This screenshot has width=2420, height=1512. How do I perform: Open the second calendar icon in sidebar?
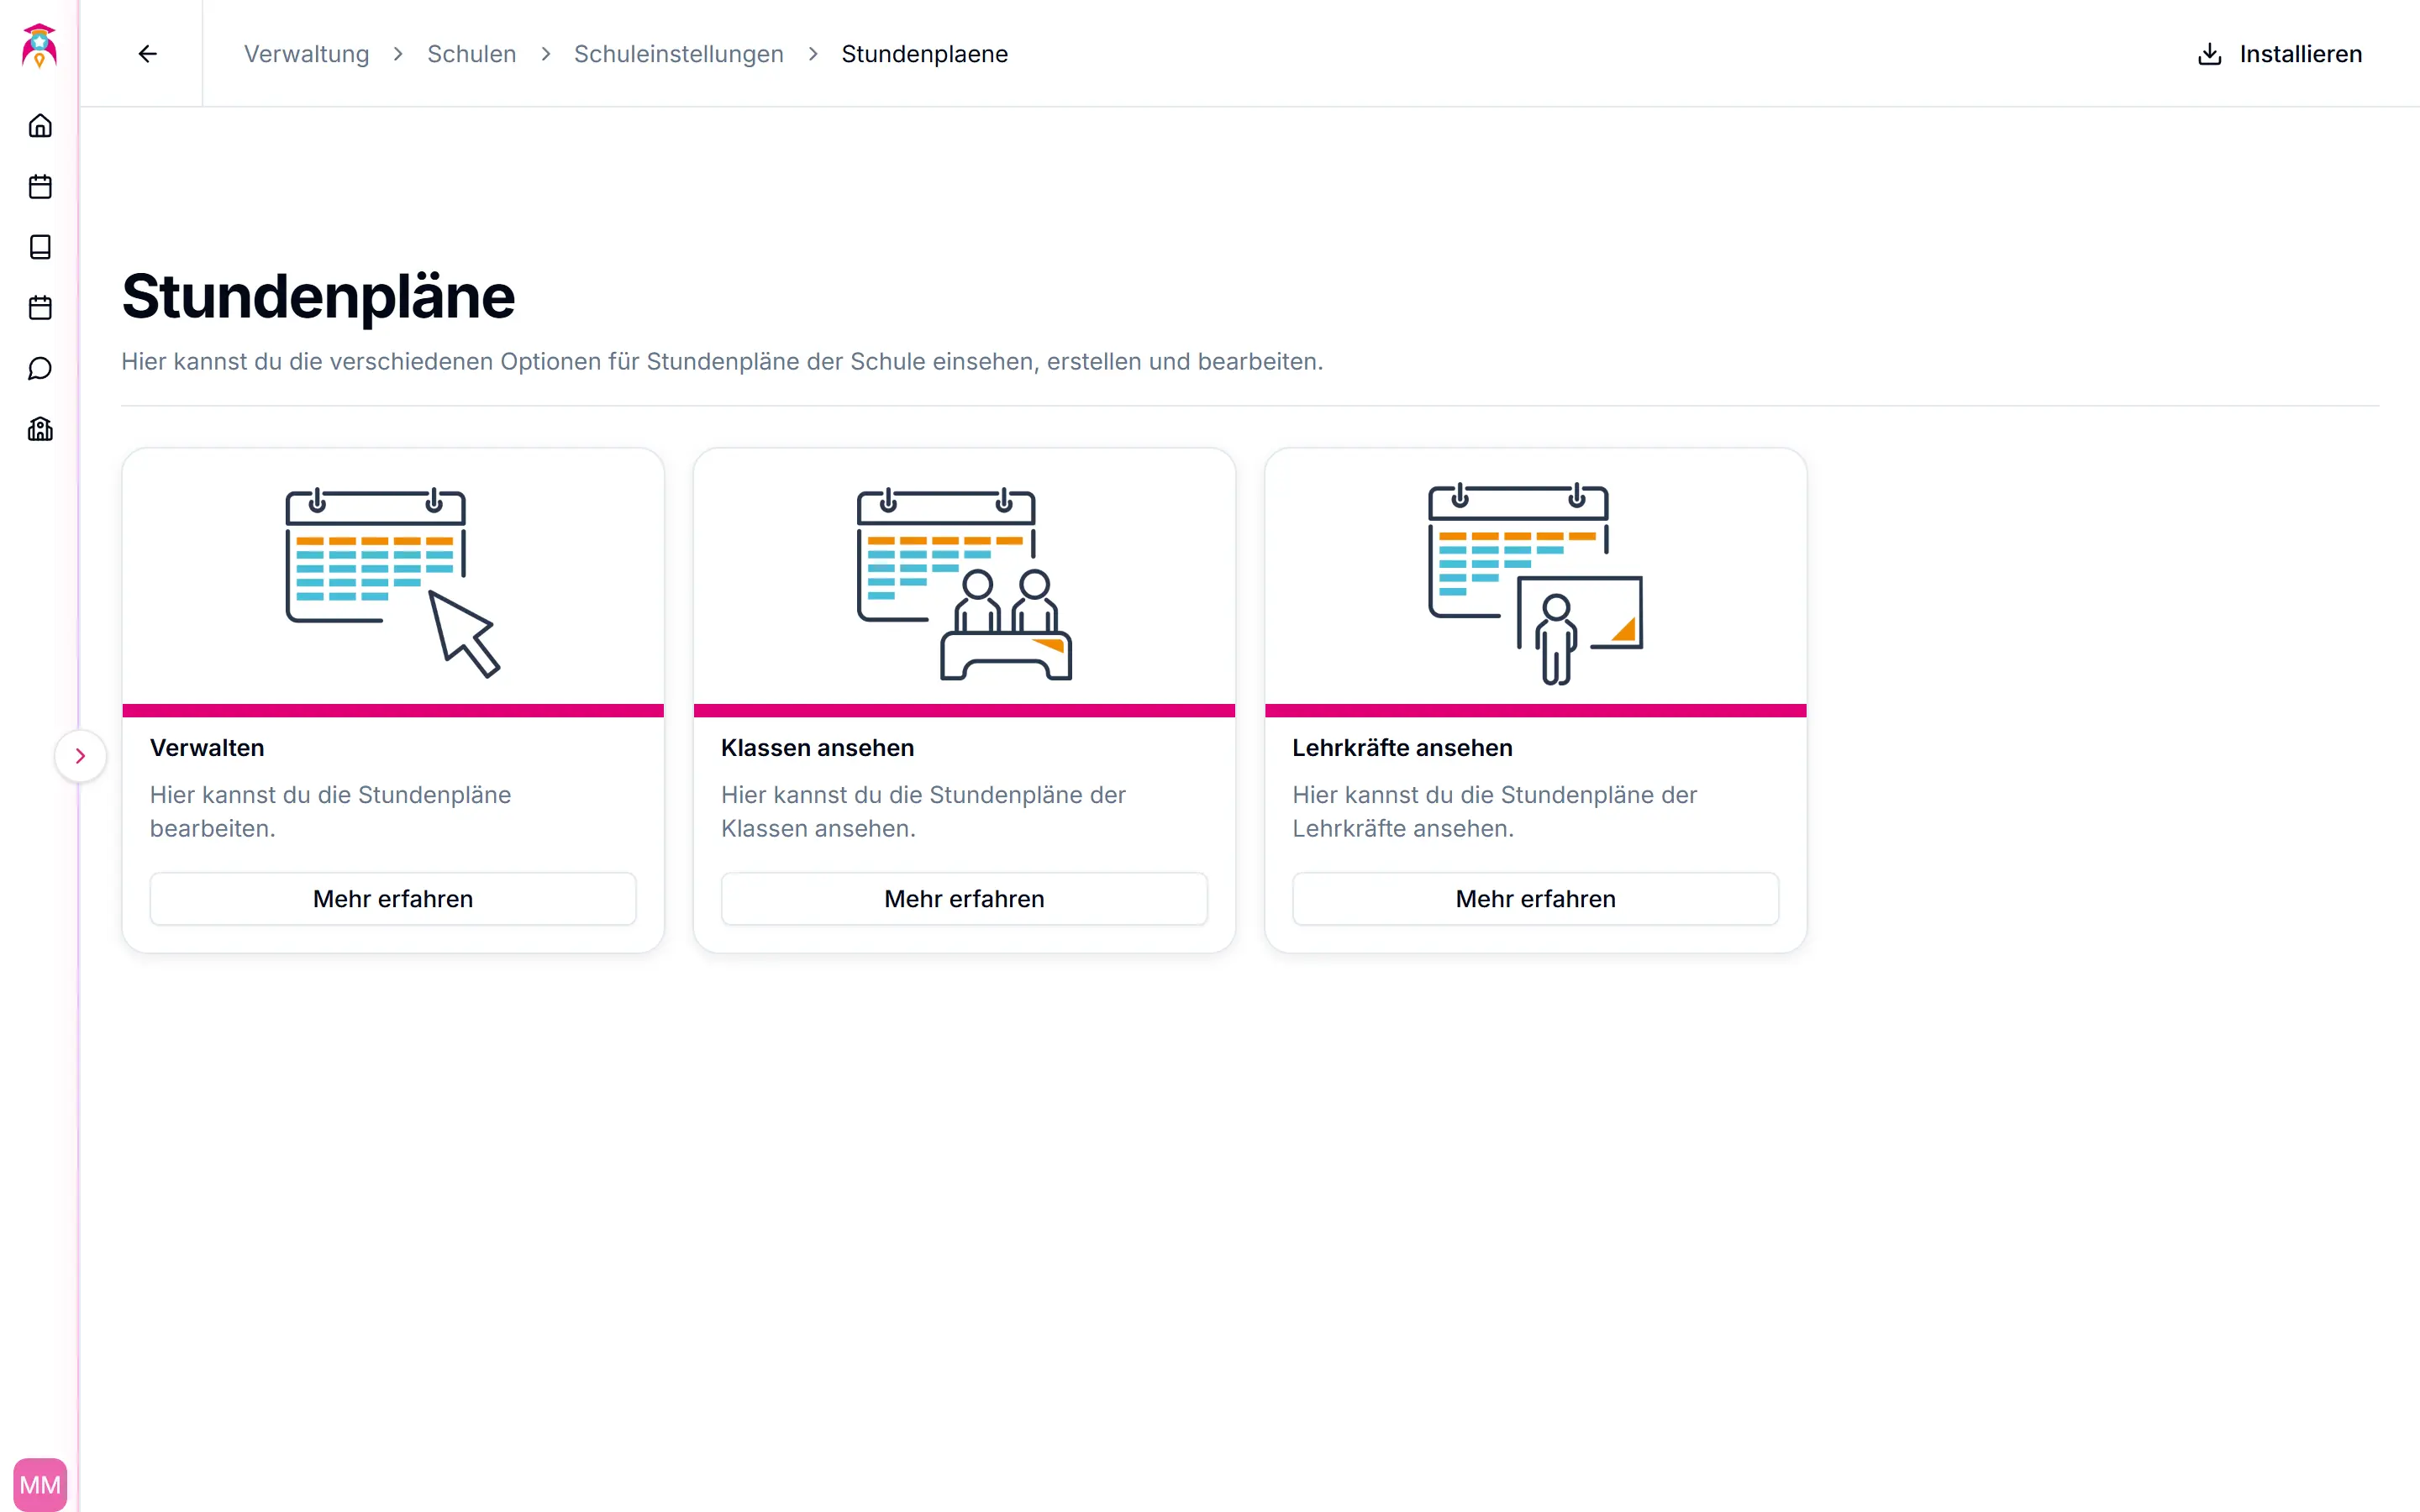[x=40, y=308]
